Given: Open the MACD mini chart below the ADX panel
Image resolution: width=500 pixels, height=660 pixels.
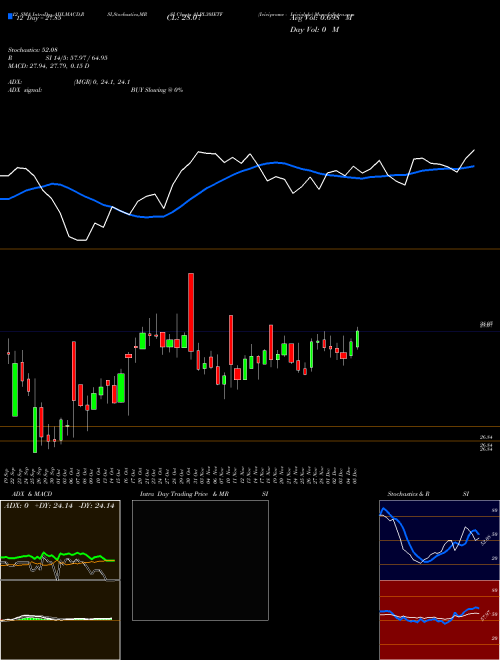Looking at the screenshot, I should 60,620.
